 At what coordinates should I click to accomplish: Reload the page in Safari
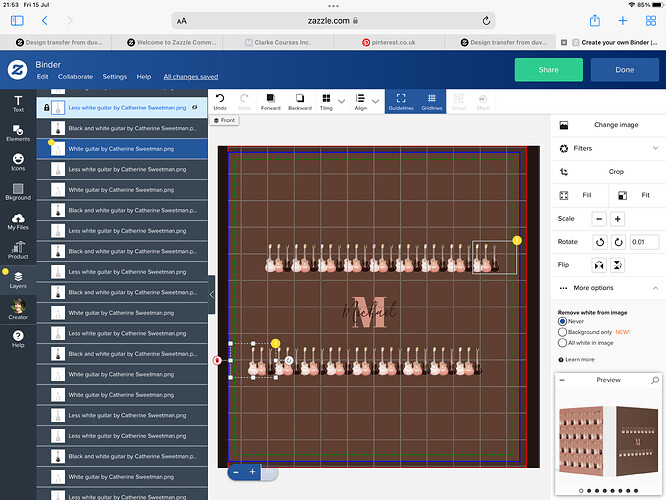(486, 20)
